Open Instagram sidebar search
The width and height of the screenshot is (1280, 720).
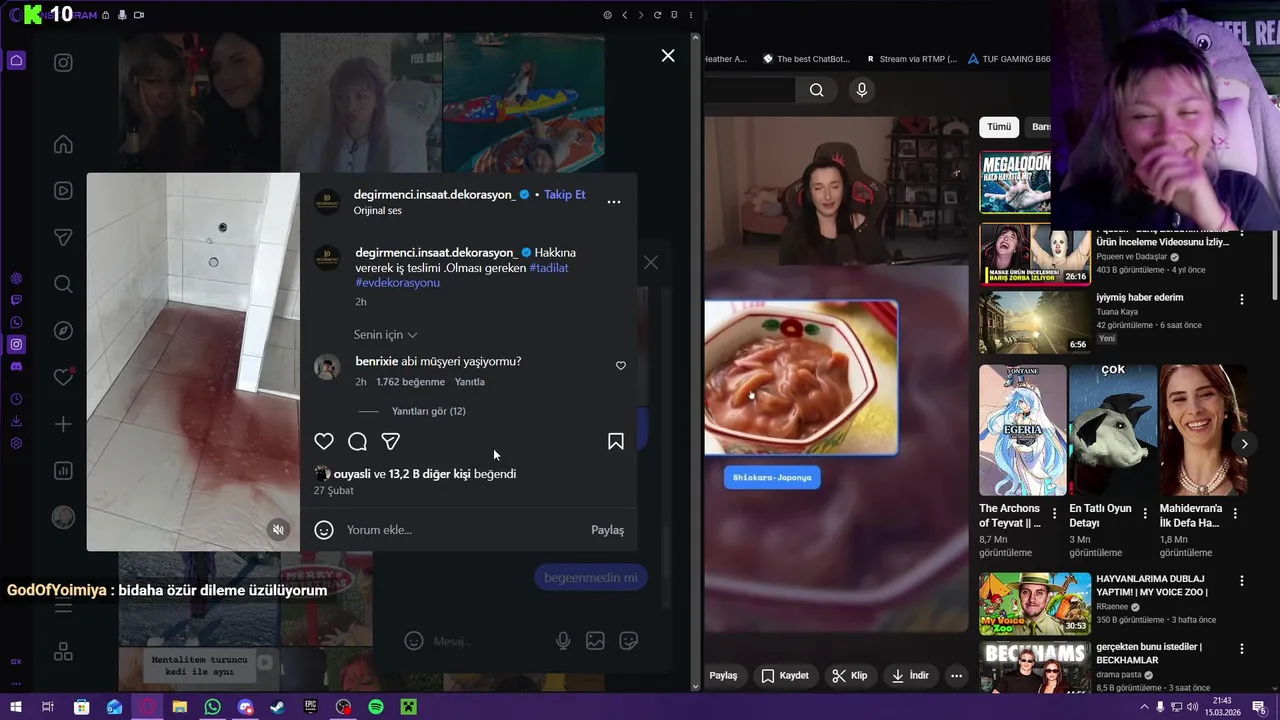pyautogui.click(x=63, y=284)
